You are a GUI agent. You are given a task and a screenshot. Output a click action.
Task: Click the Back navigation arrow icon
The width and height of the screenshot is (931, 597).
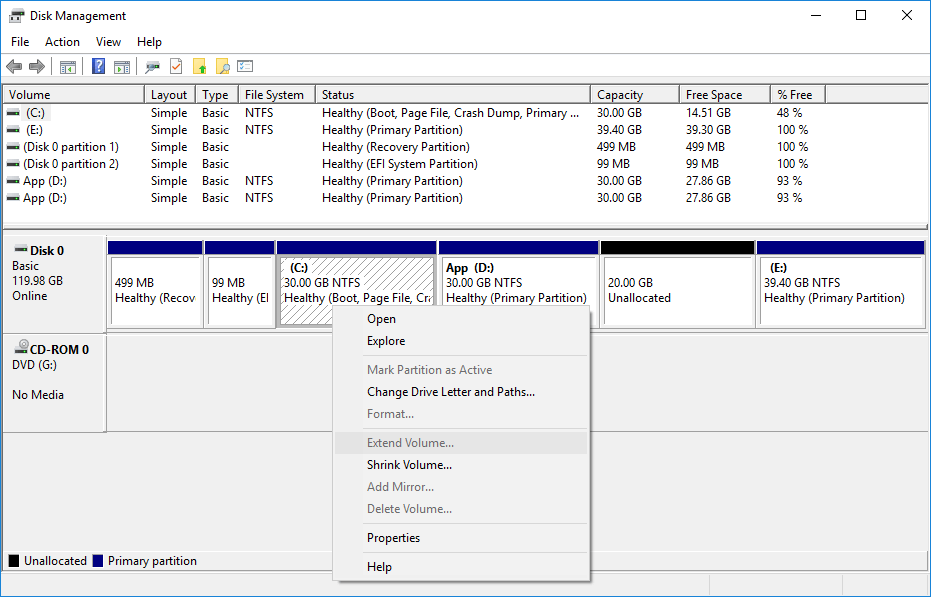pyautogui.click(x=14, y=66)
